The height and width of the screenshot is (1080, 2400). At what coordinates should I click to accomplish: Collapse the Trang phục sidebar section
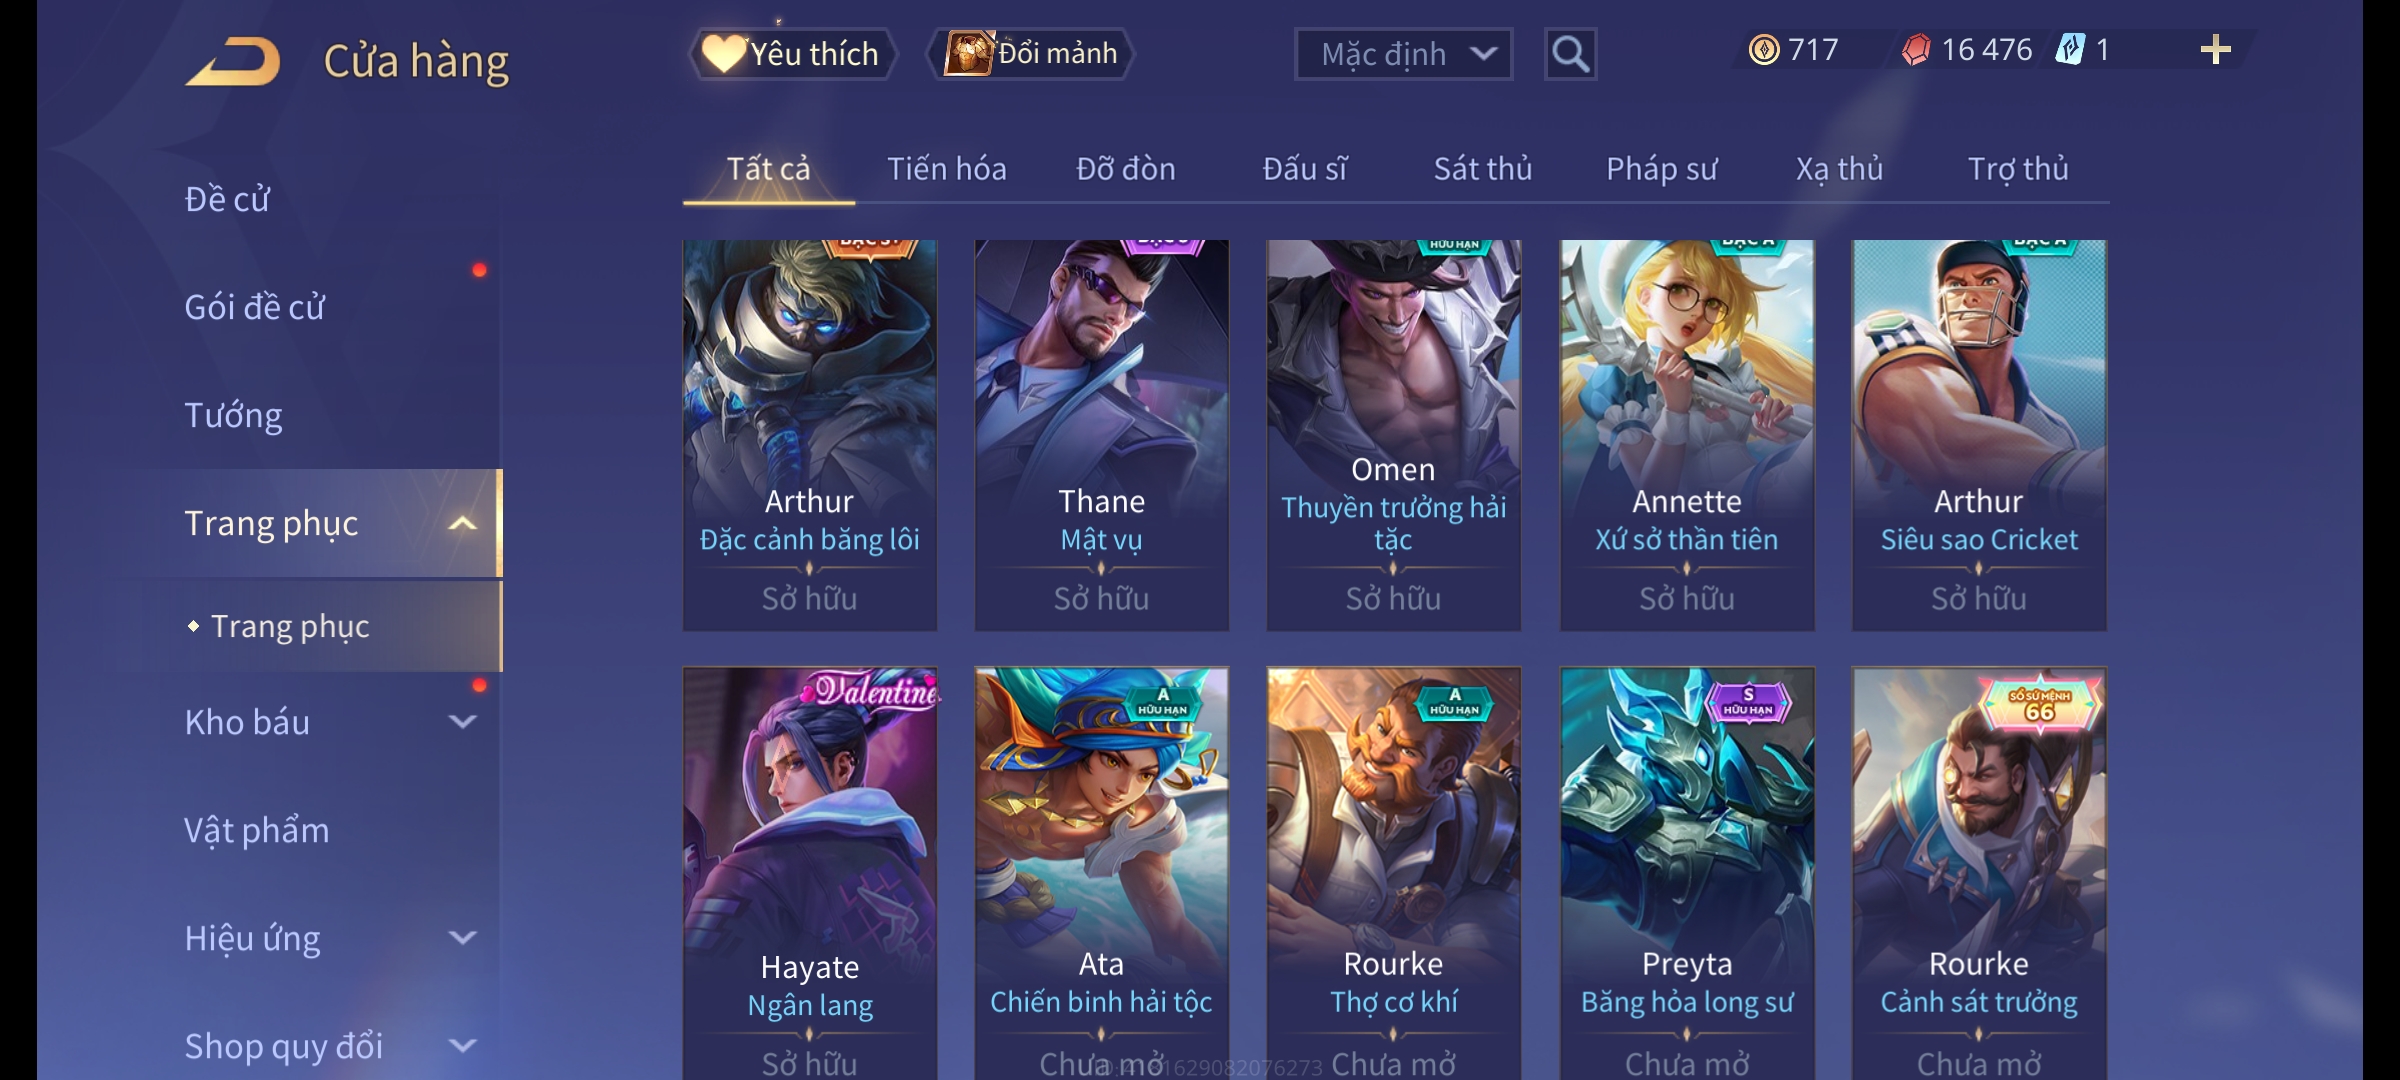462,523
